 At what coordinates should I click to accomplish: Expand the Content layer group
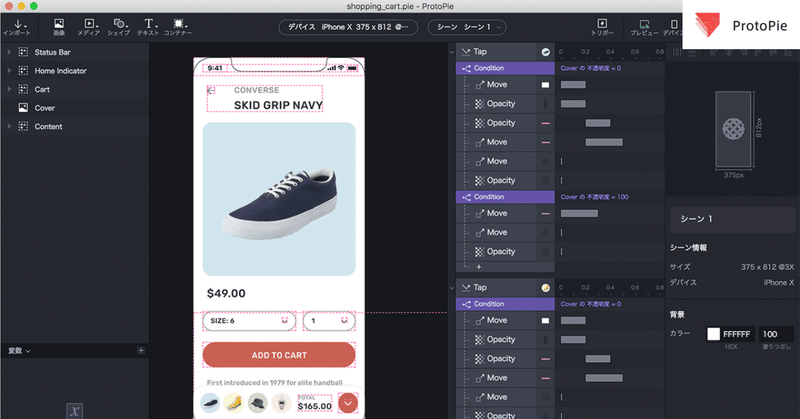click(x=9, y=127)
